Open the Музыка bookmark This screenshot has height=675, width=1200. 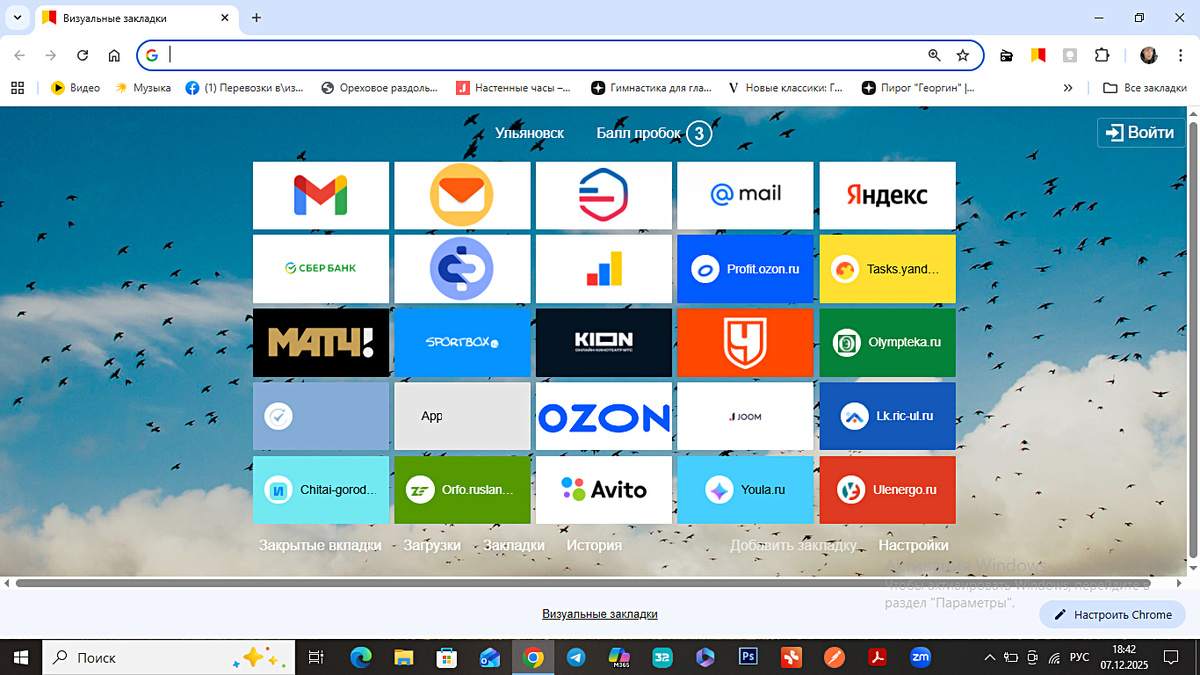point(143,88)
